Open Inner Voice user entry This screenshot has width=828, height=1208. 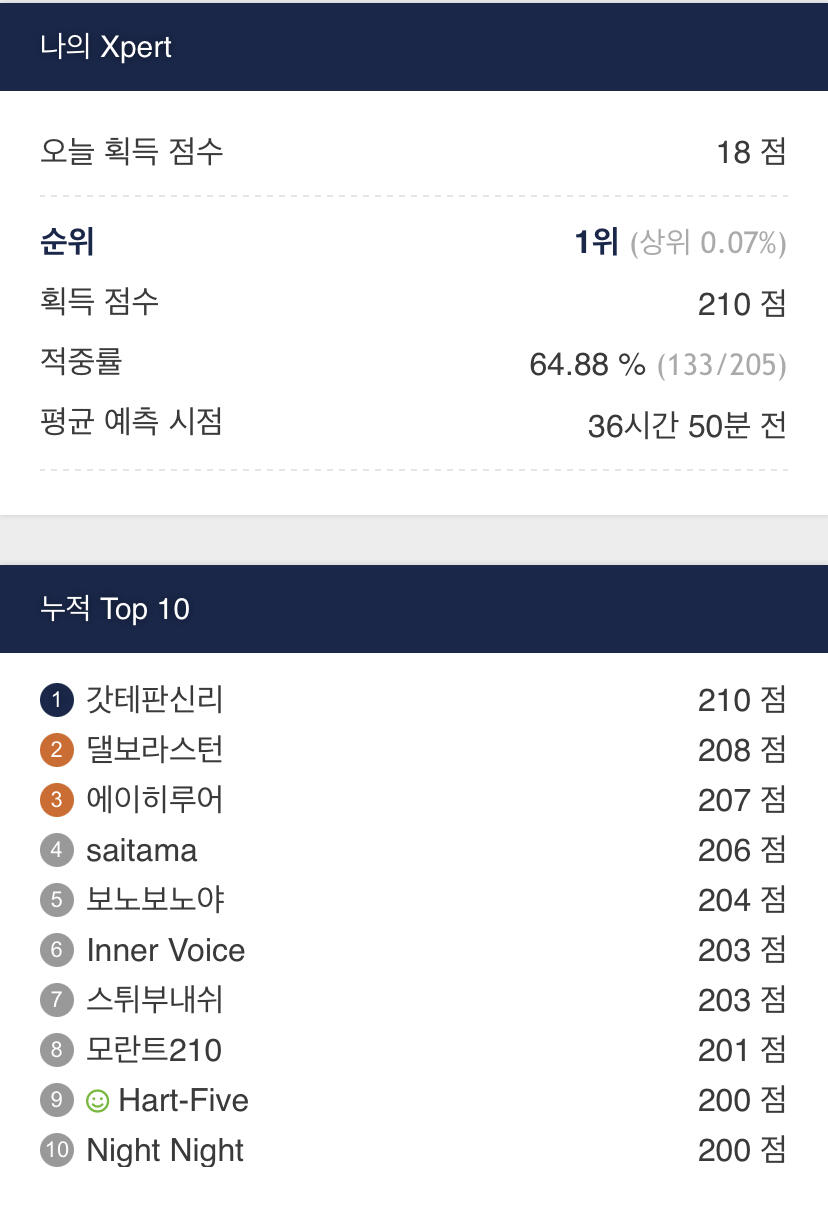tap(166, 950)
